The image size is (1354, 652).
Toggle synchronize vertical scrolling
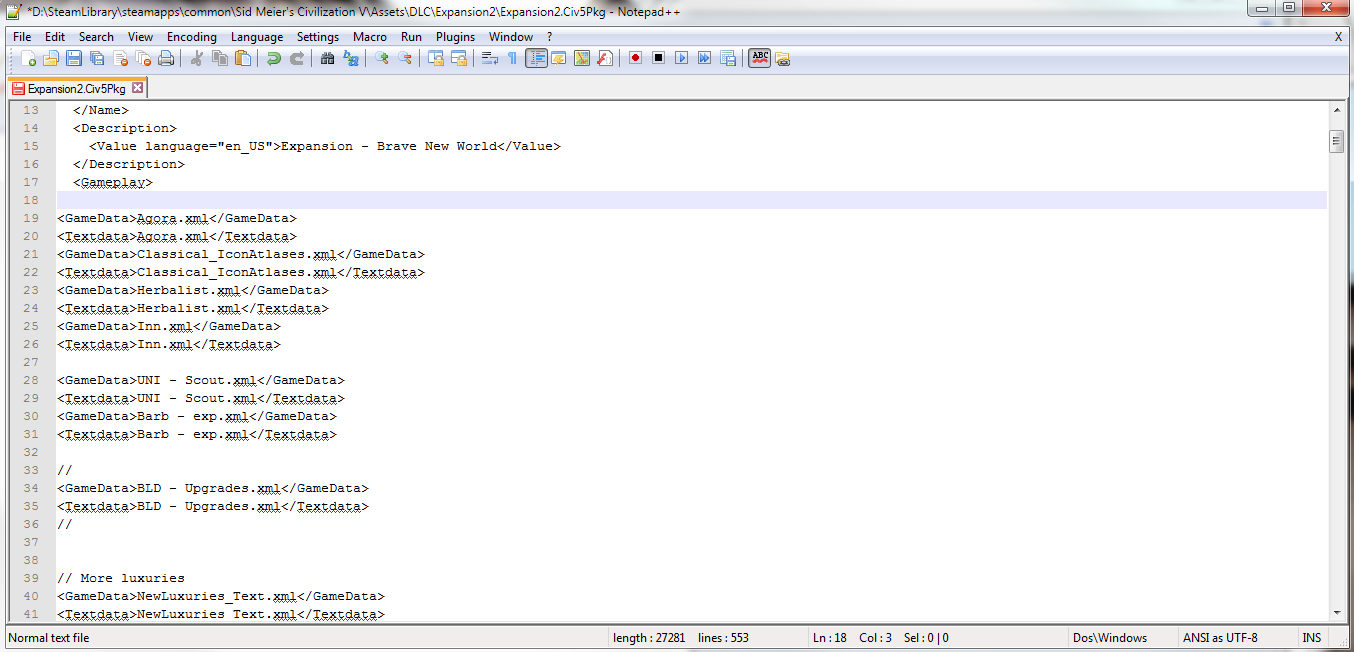point(436,58)
